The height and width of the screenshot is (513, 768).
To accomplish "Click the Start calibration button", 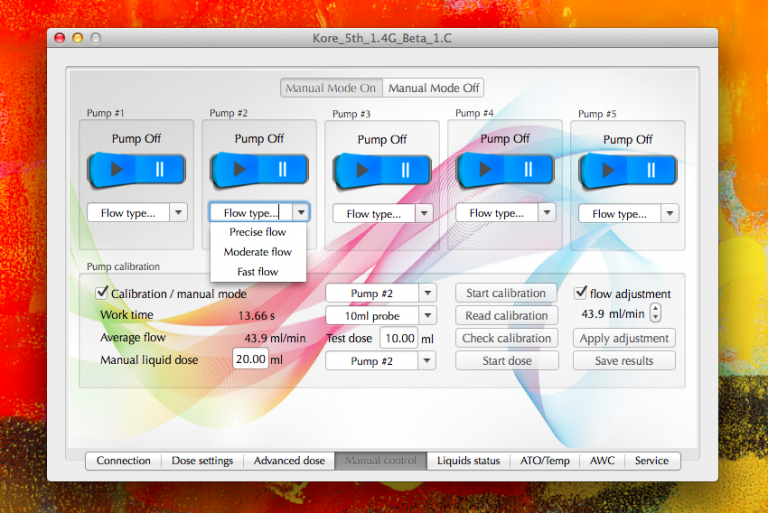I will pos(506,293).
